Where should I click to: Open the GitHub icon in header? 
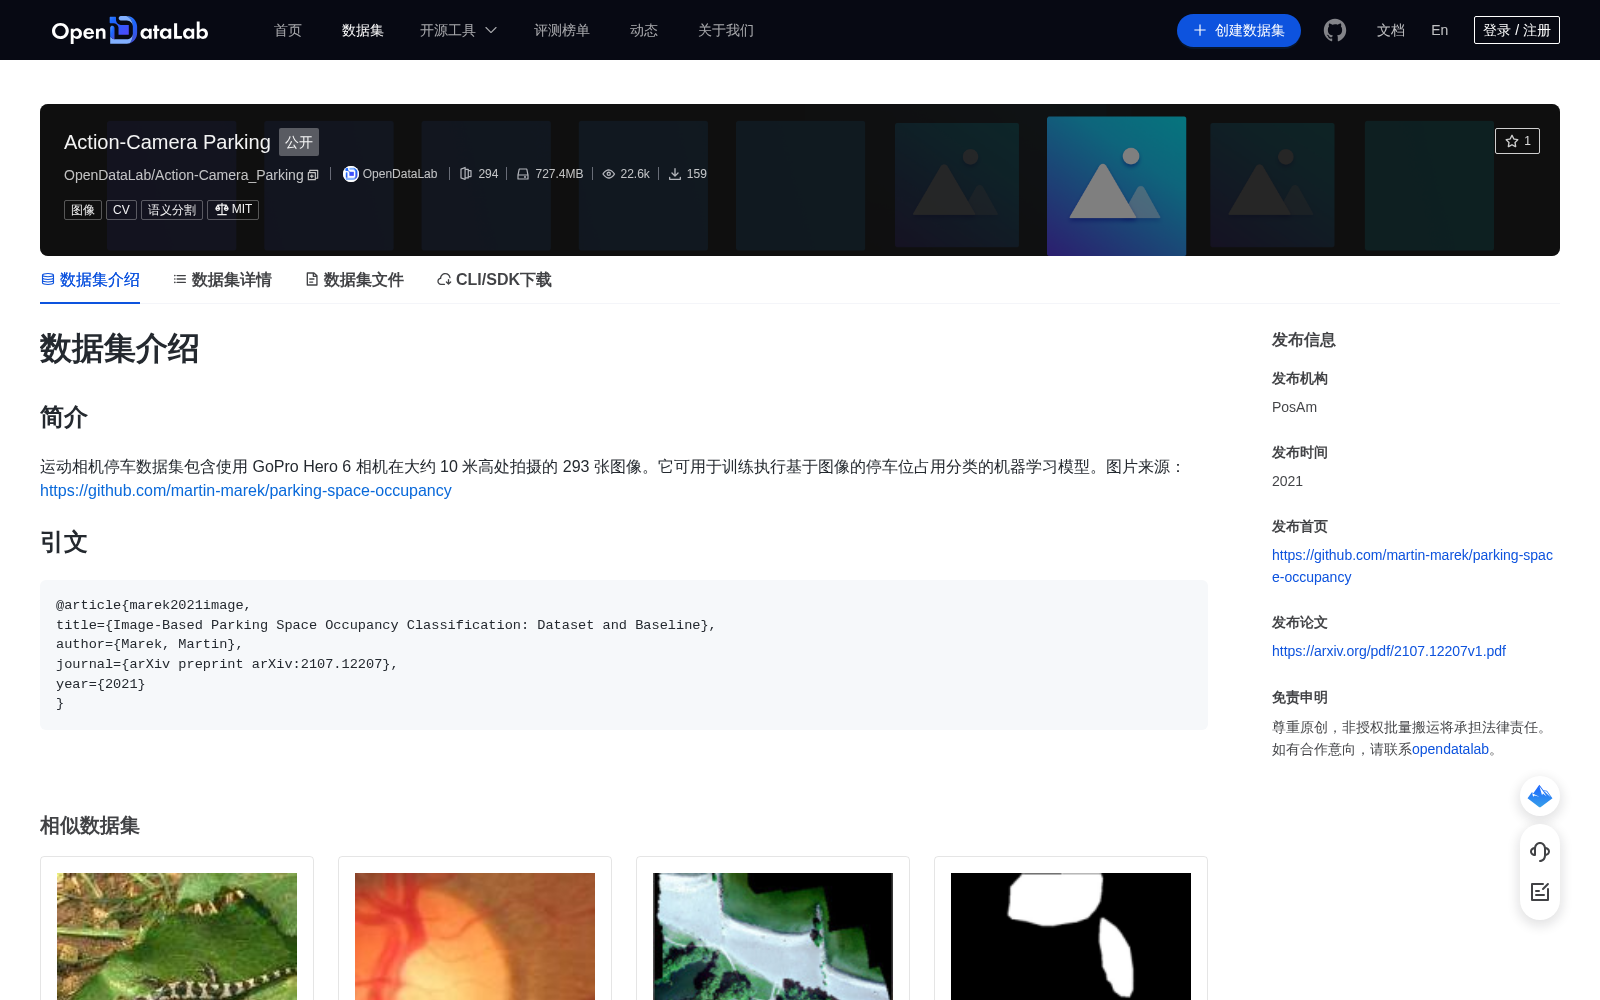[x=1335, y=30]
